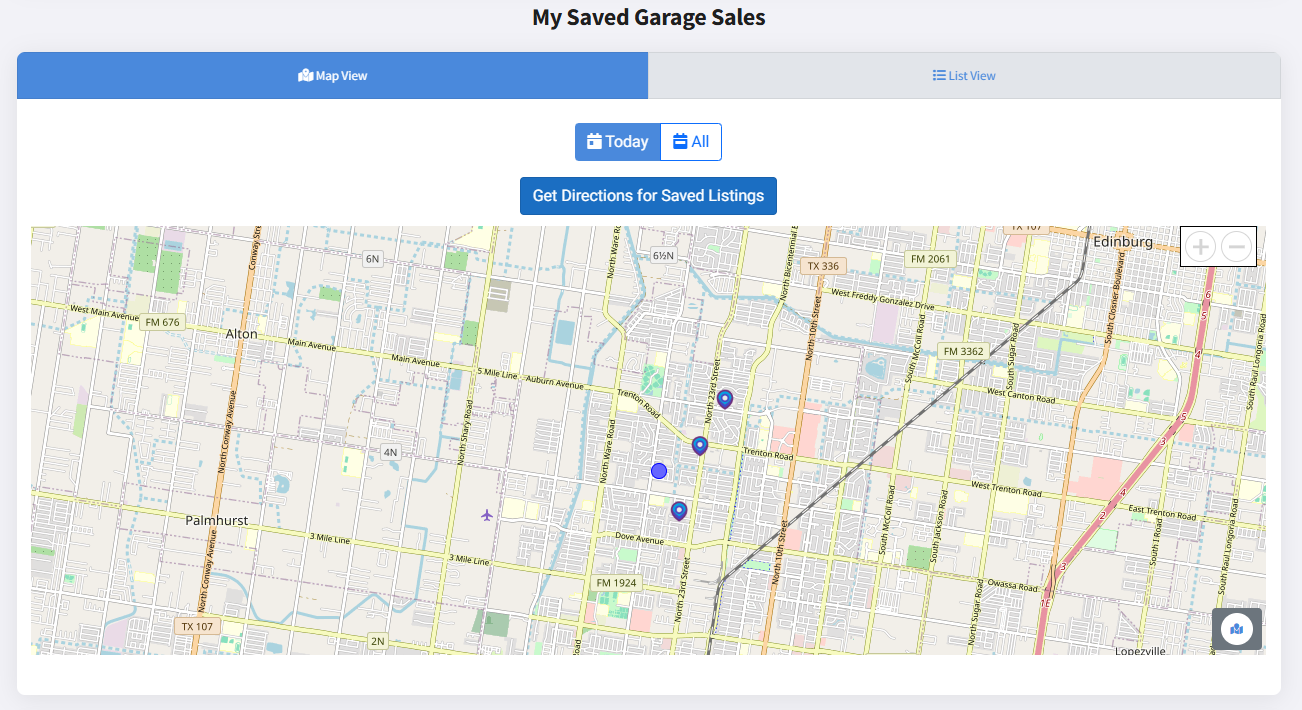Click the list icon on the List View tab
This screenshot has height=710, width=1302.
[937, 74]
